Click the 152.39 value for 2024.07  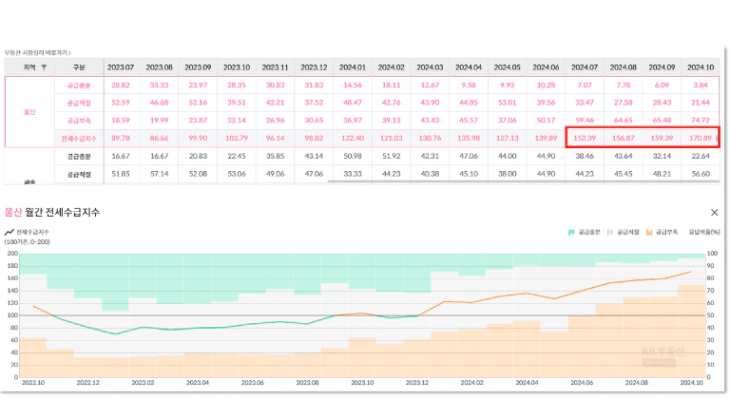point(584,138)
